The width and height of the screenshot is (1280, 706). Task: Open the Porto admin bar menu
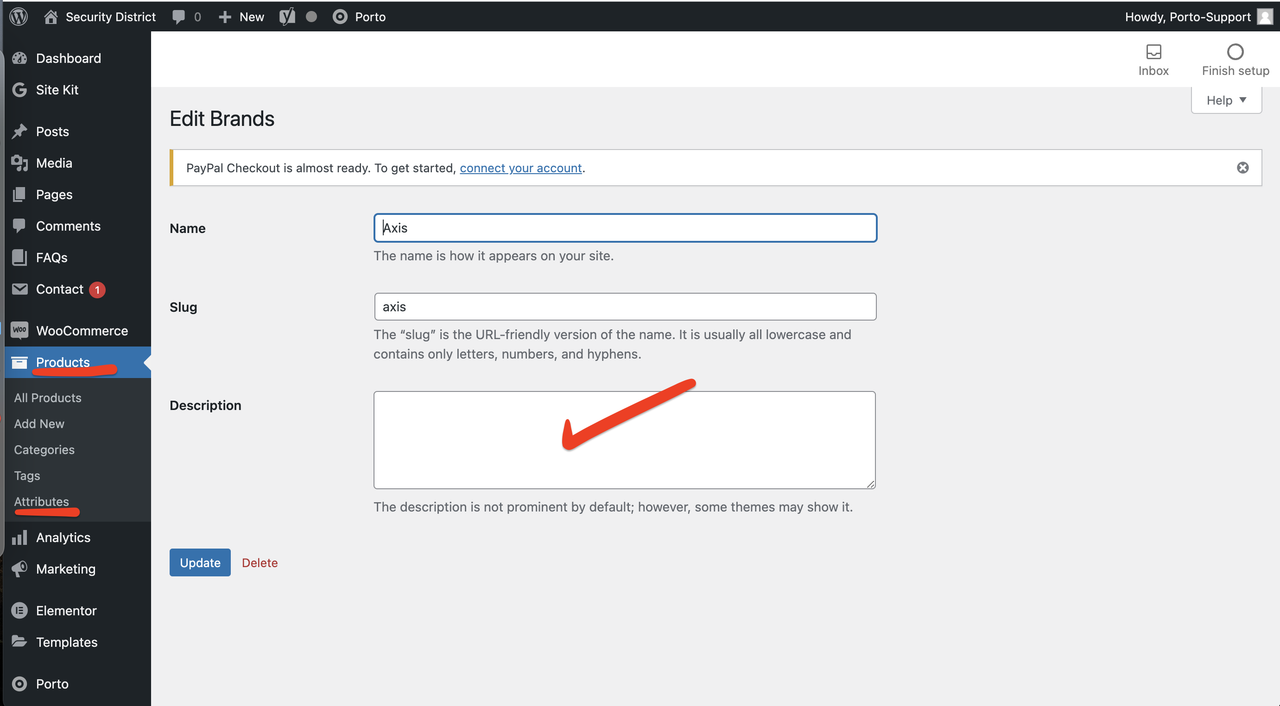click(359, 17)
